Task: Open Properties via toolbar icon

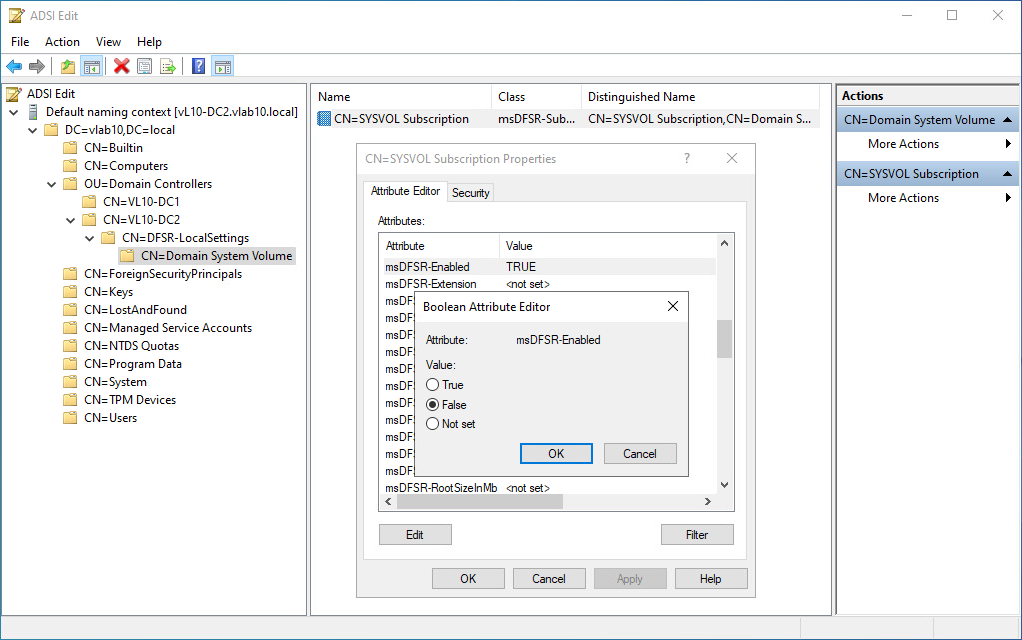Action: 145,67
